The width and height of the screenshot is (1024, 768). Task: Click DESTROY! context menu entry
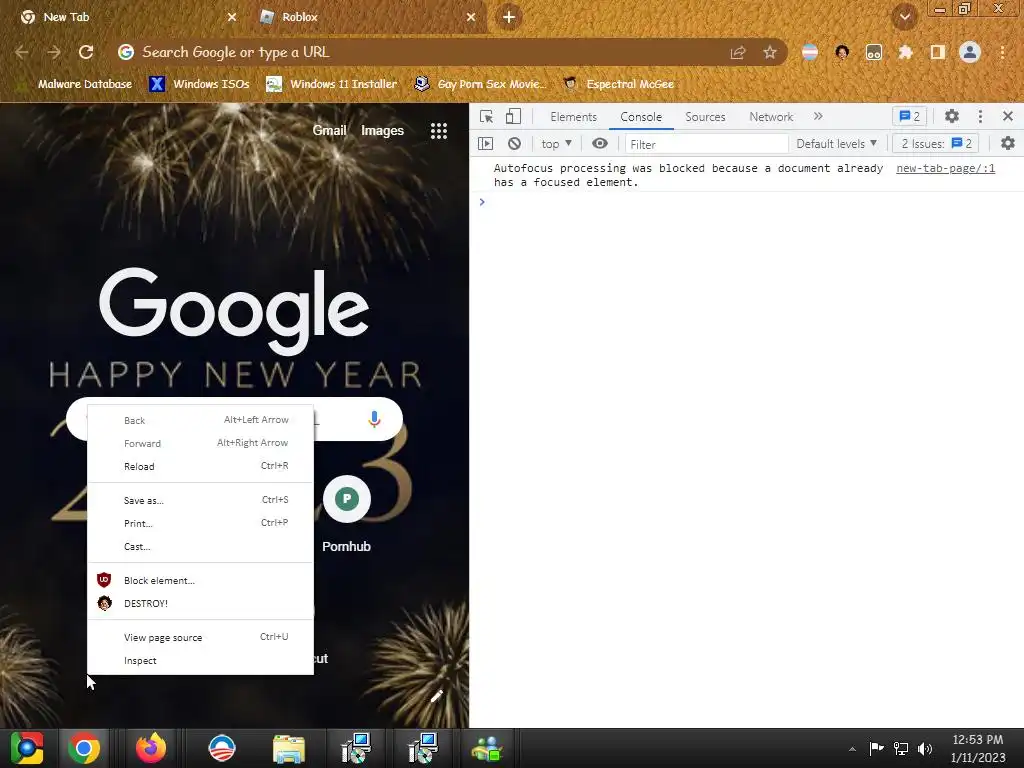tap(200, 603)
